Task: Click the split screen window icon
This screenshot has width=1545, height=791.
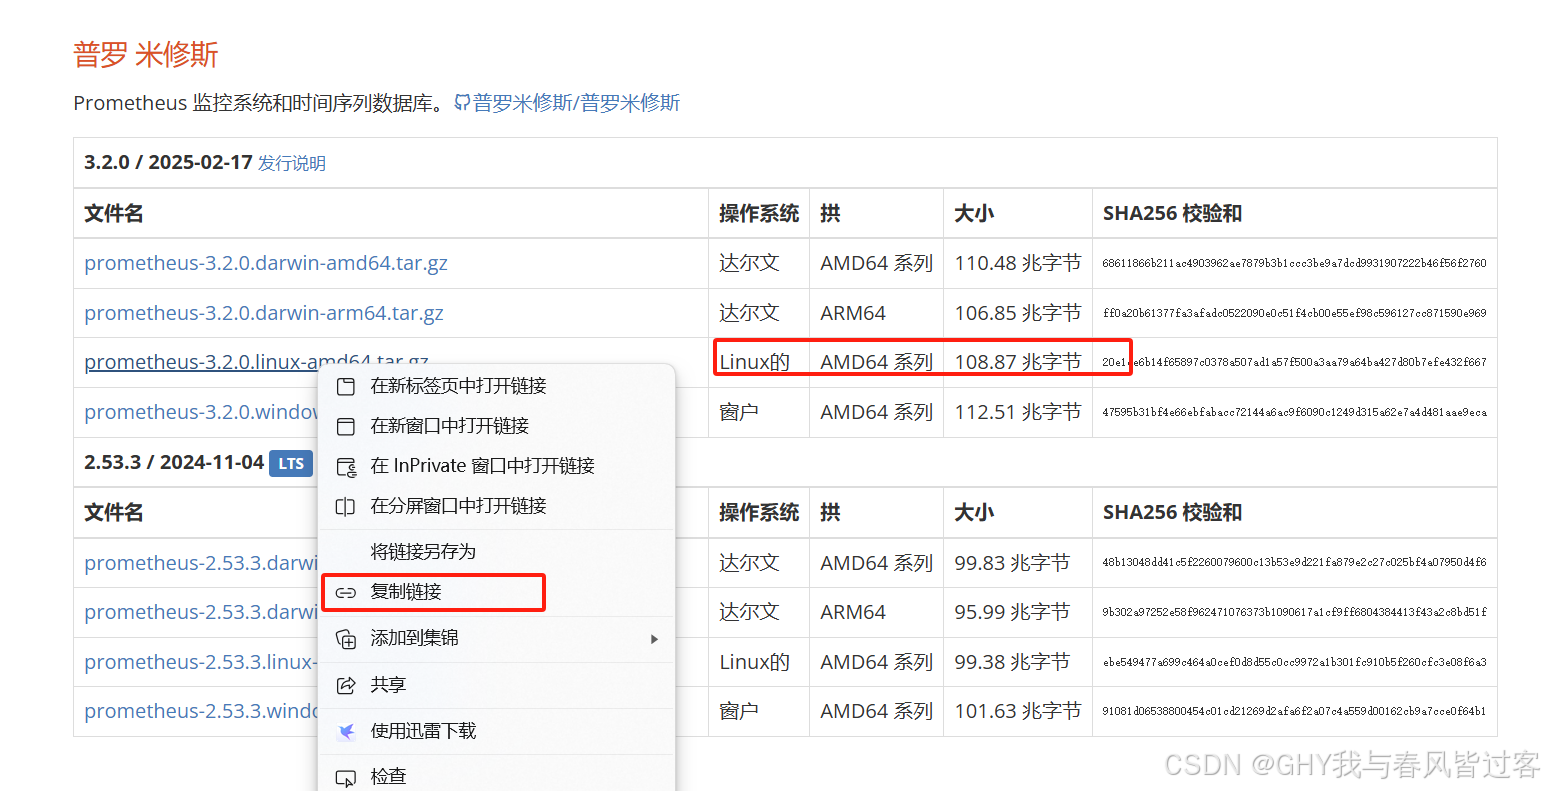Action: (x=346, y=507)
